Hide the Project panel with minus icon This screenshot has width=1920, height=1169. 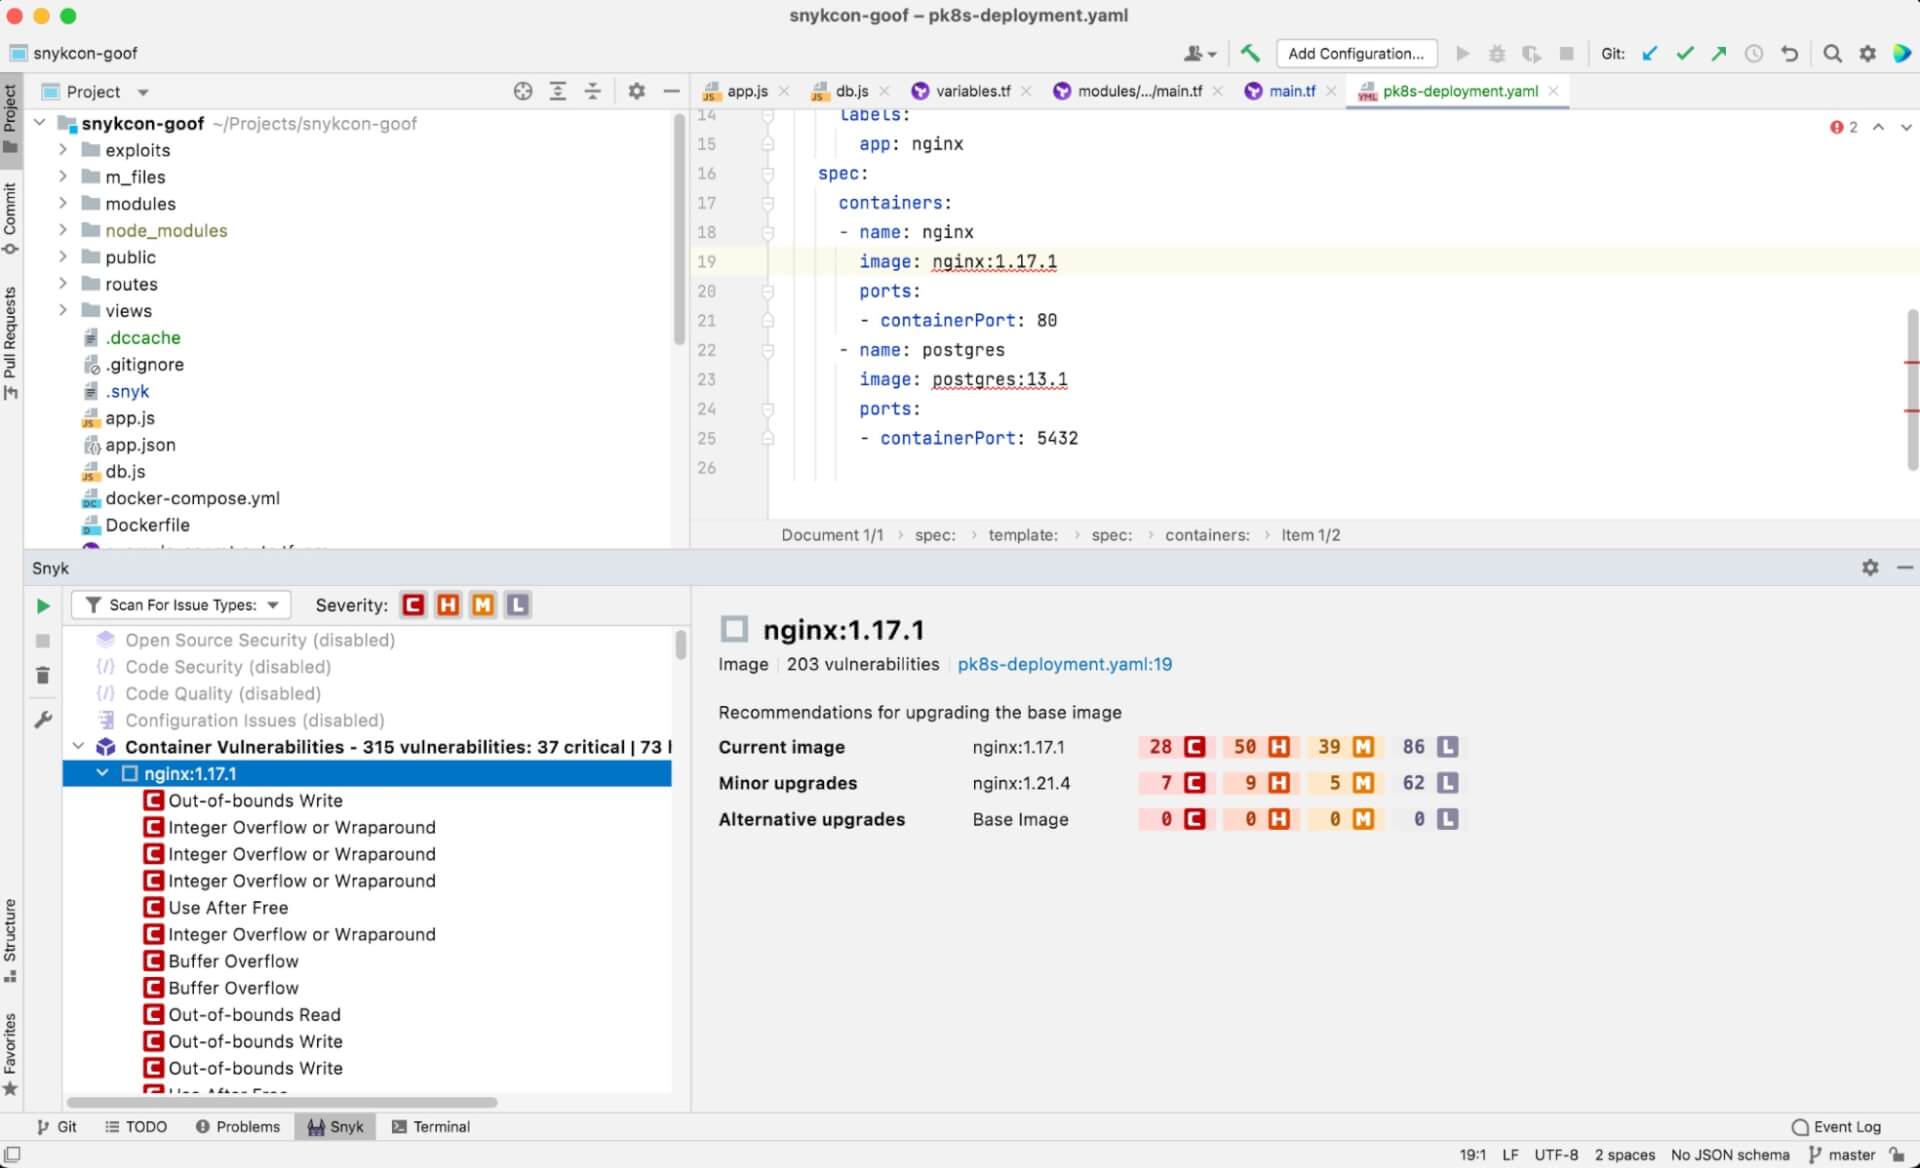[x=671, y=92]
